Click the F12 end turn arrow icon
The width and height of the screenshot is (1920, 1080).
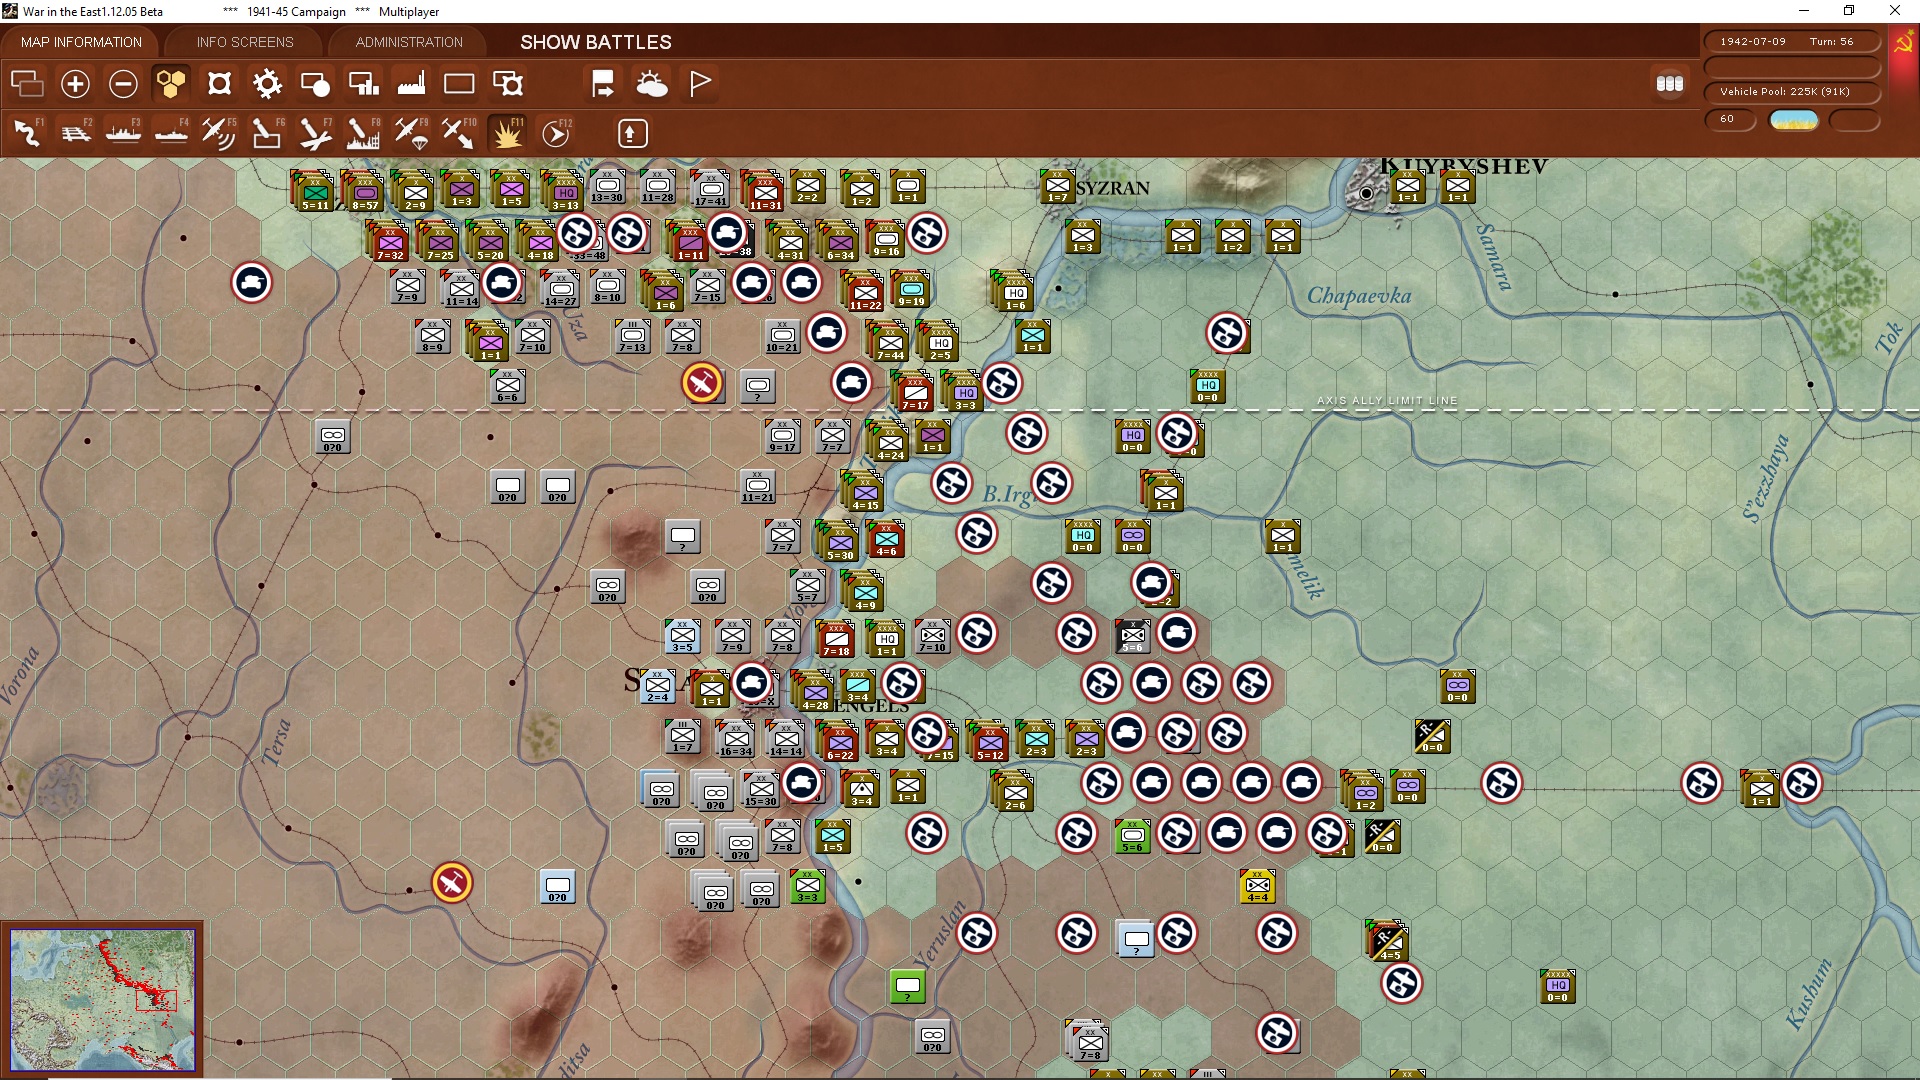(x=556, y=133)
